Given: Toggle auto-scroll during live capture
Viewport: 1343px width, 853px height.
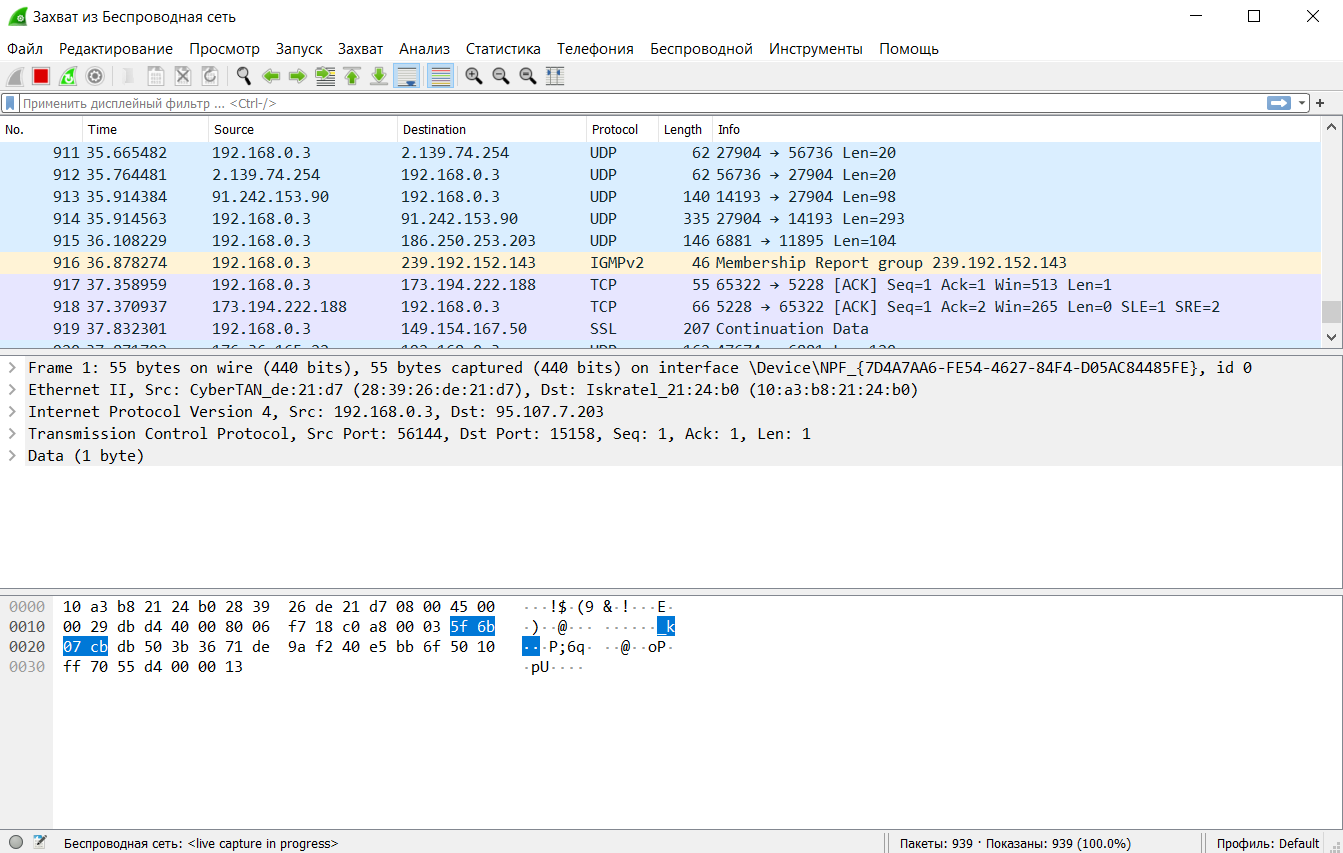Looking at the screenshot, I should (406, 76).
